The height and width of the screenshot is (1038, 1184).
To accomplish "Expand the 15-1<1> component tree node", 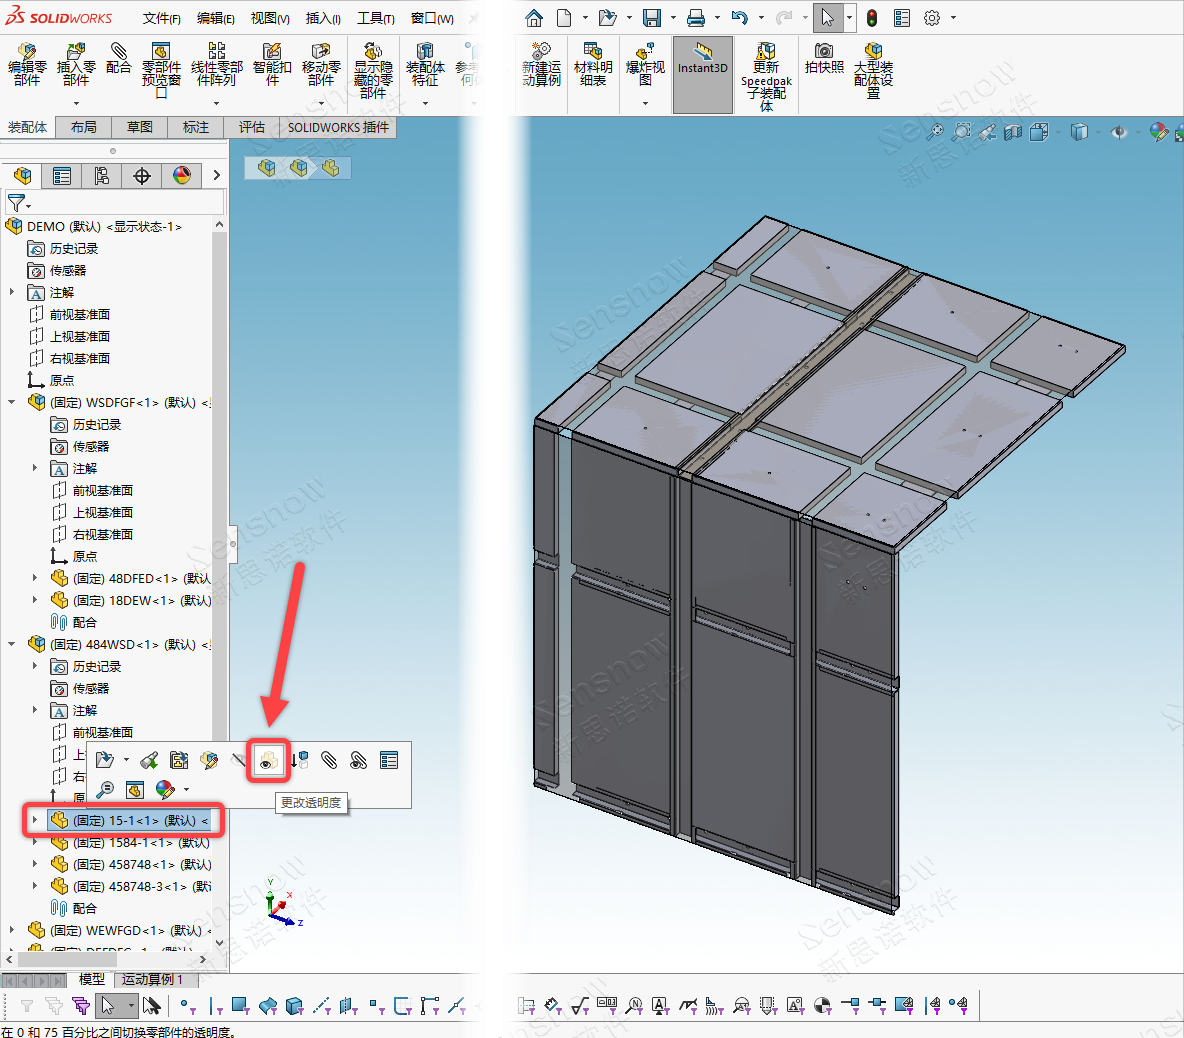I will click(35, 821).
